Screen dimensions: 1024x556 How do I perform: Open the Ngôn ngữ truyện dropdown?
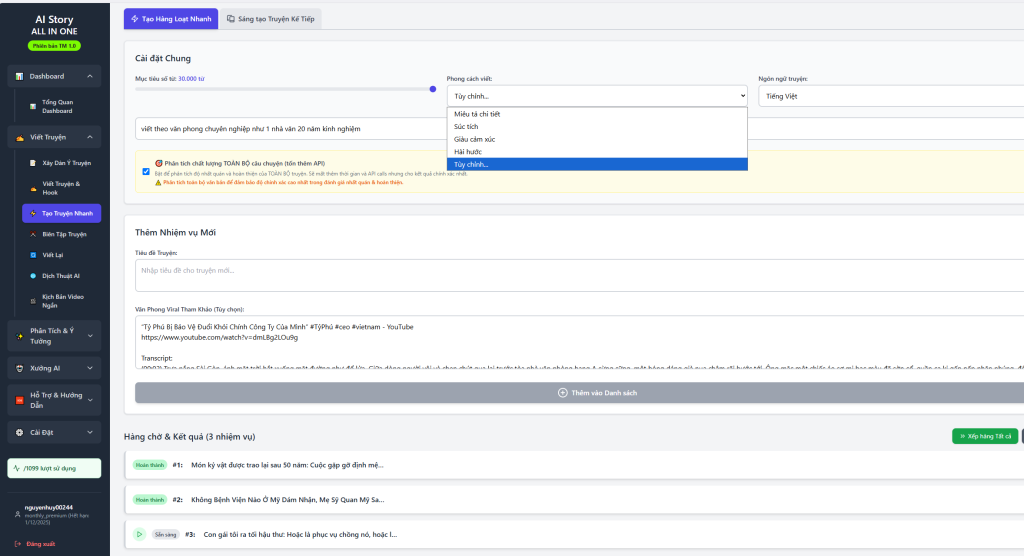(x=890, y=96)
